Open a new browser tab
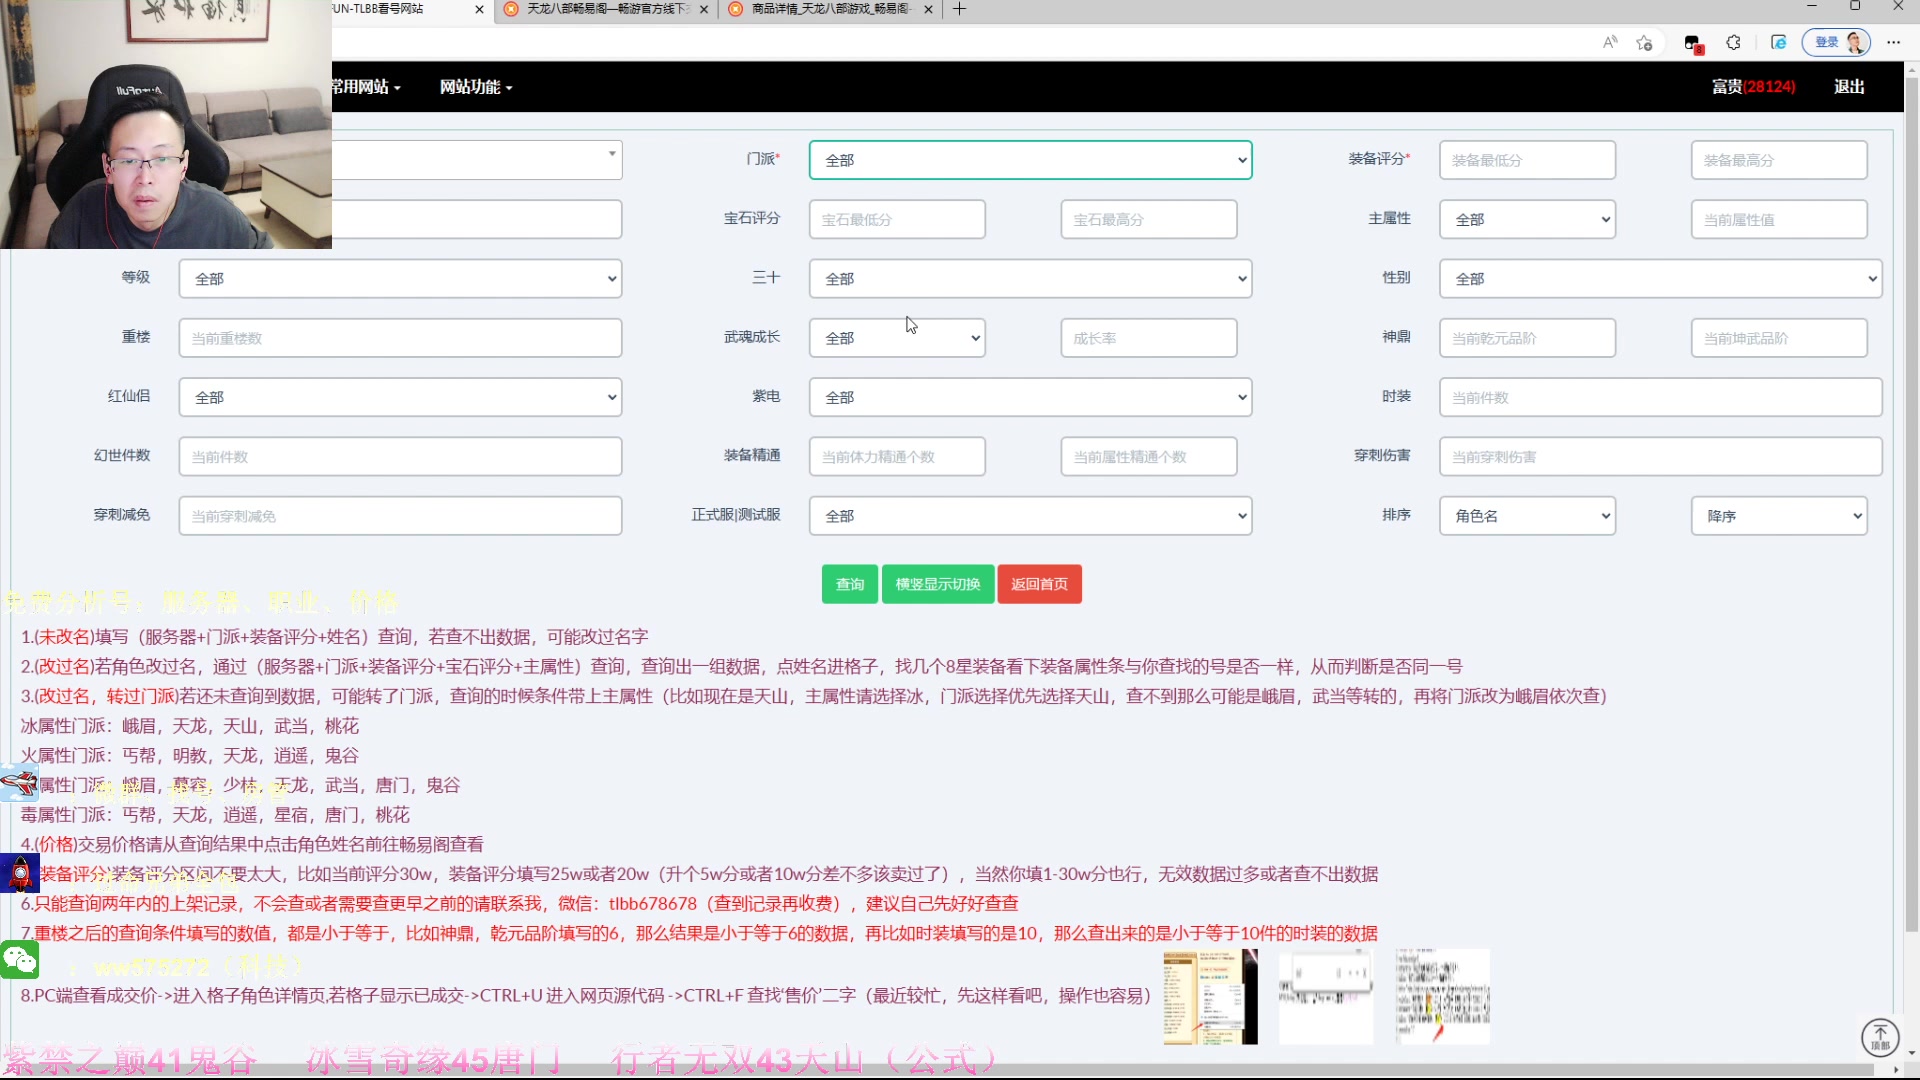The image size is (1920, 1080). click(x=959, y=9)
